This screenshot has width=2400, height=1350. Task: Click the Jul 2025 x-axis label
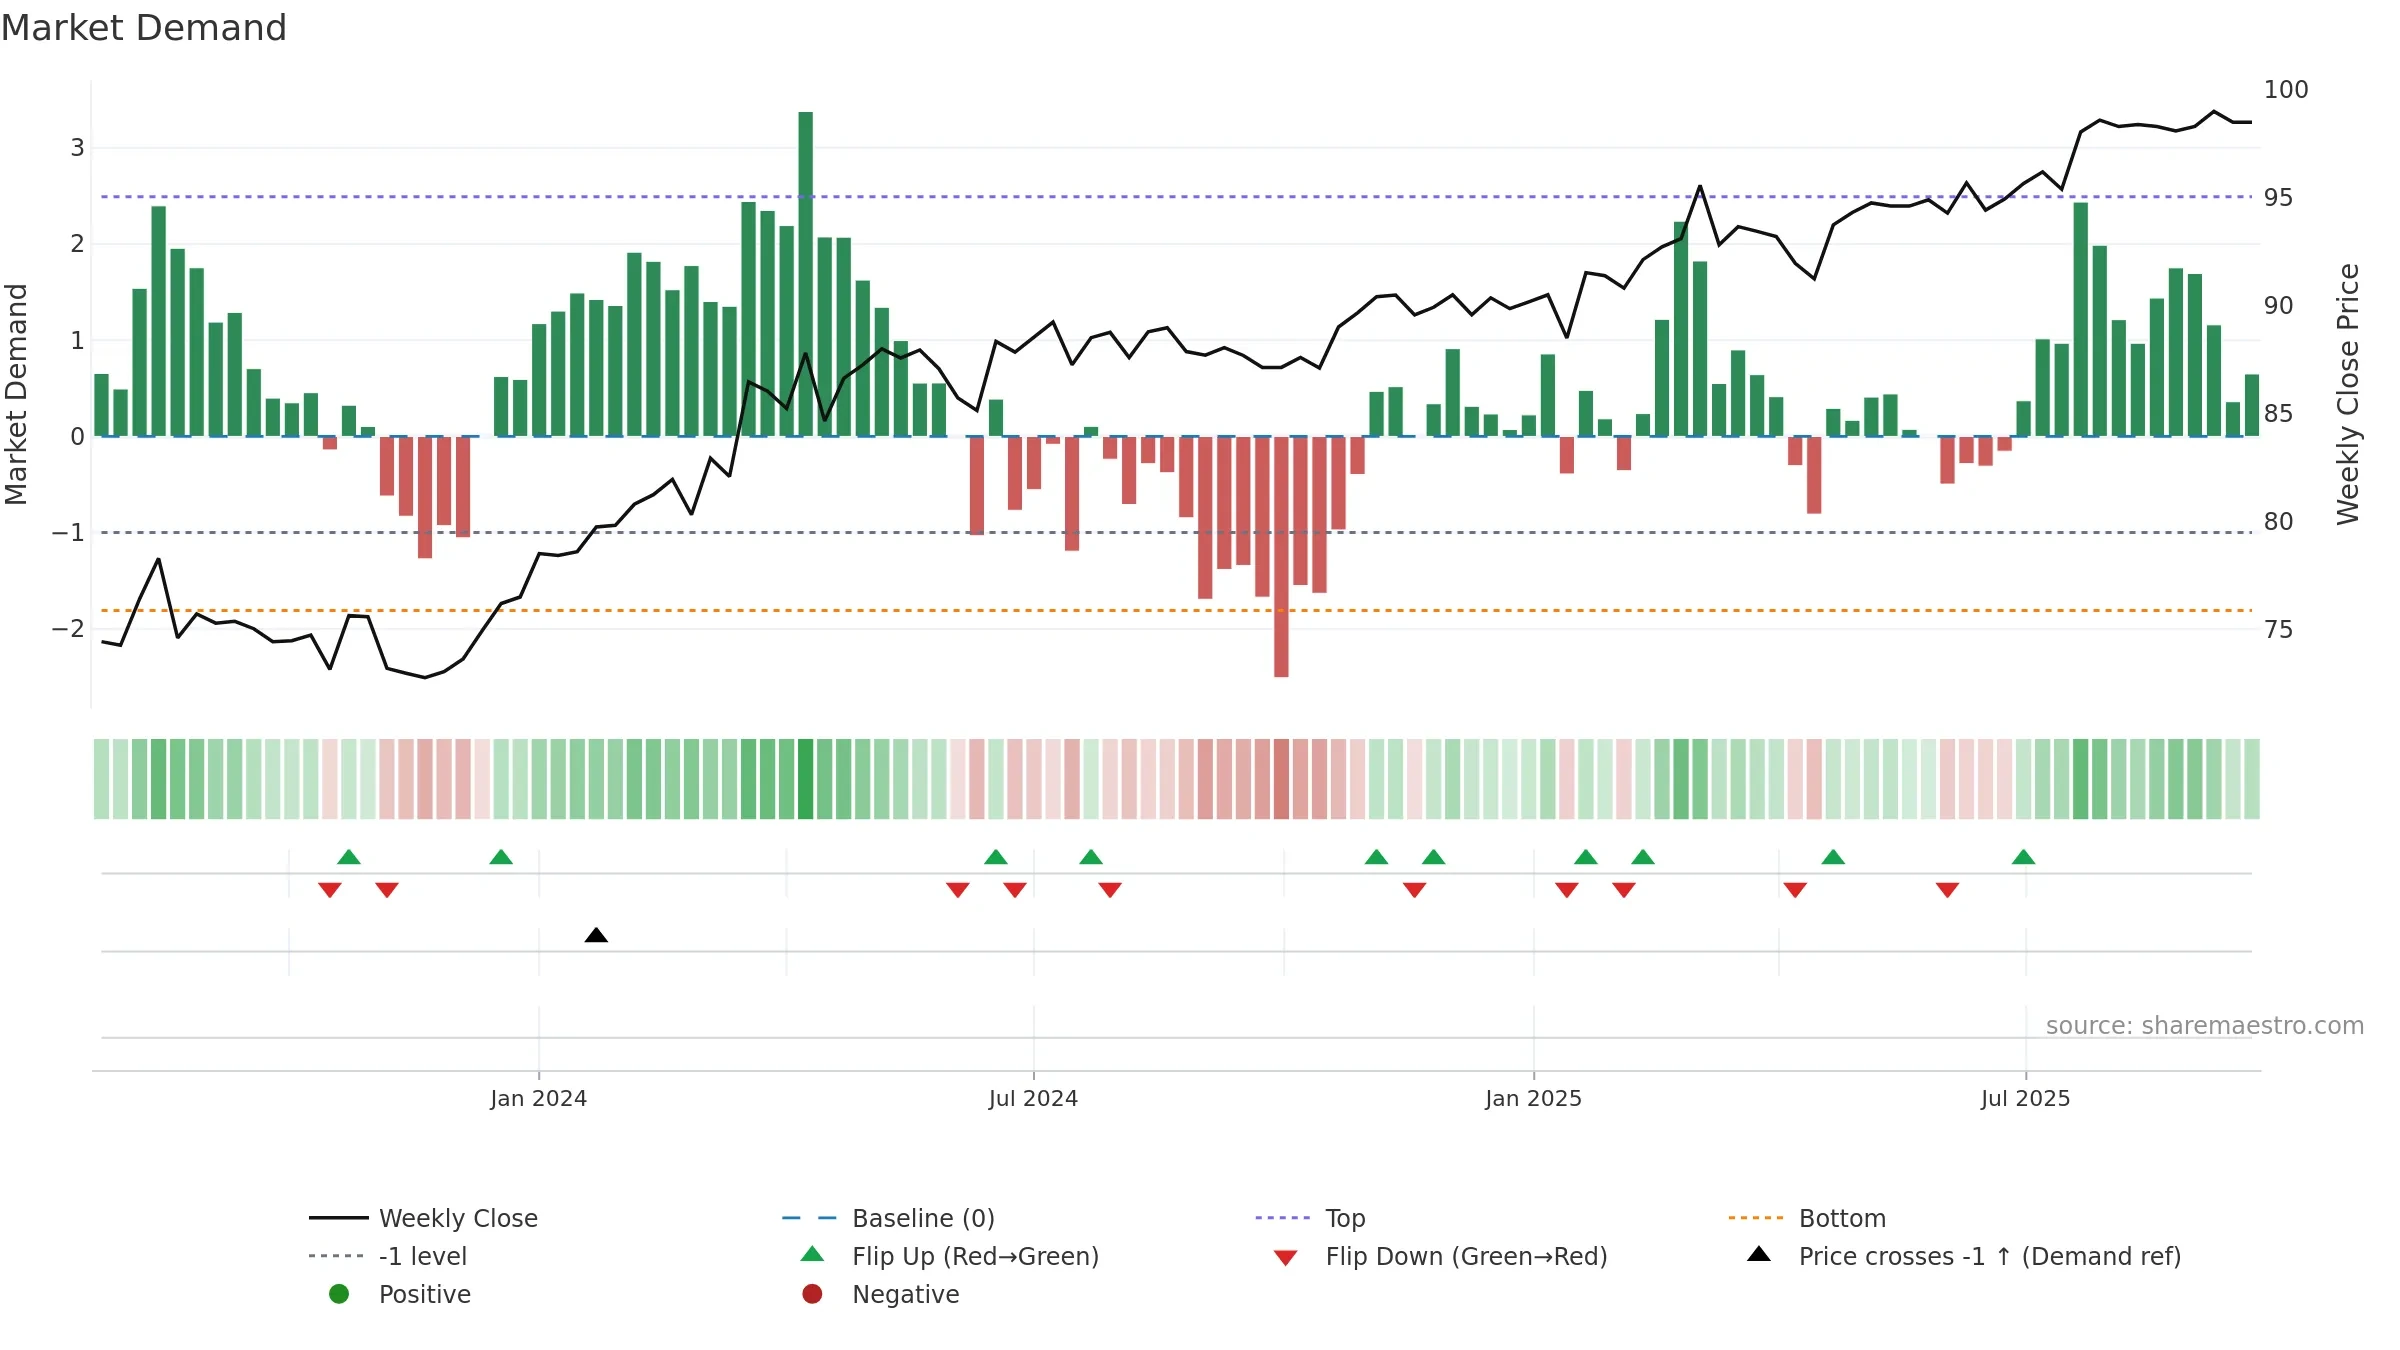point(2026,1099)
